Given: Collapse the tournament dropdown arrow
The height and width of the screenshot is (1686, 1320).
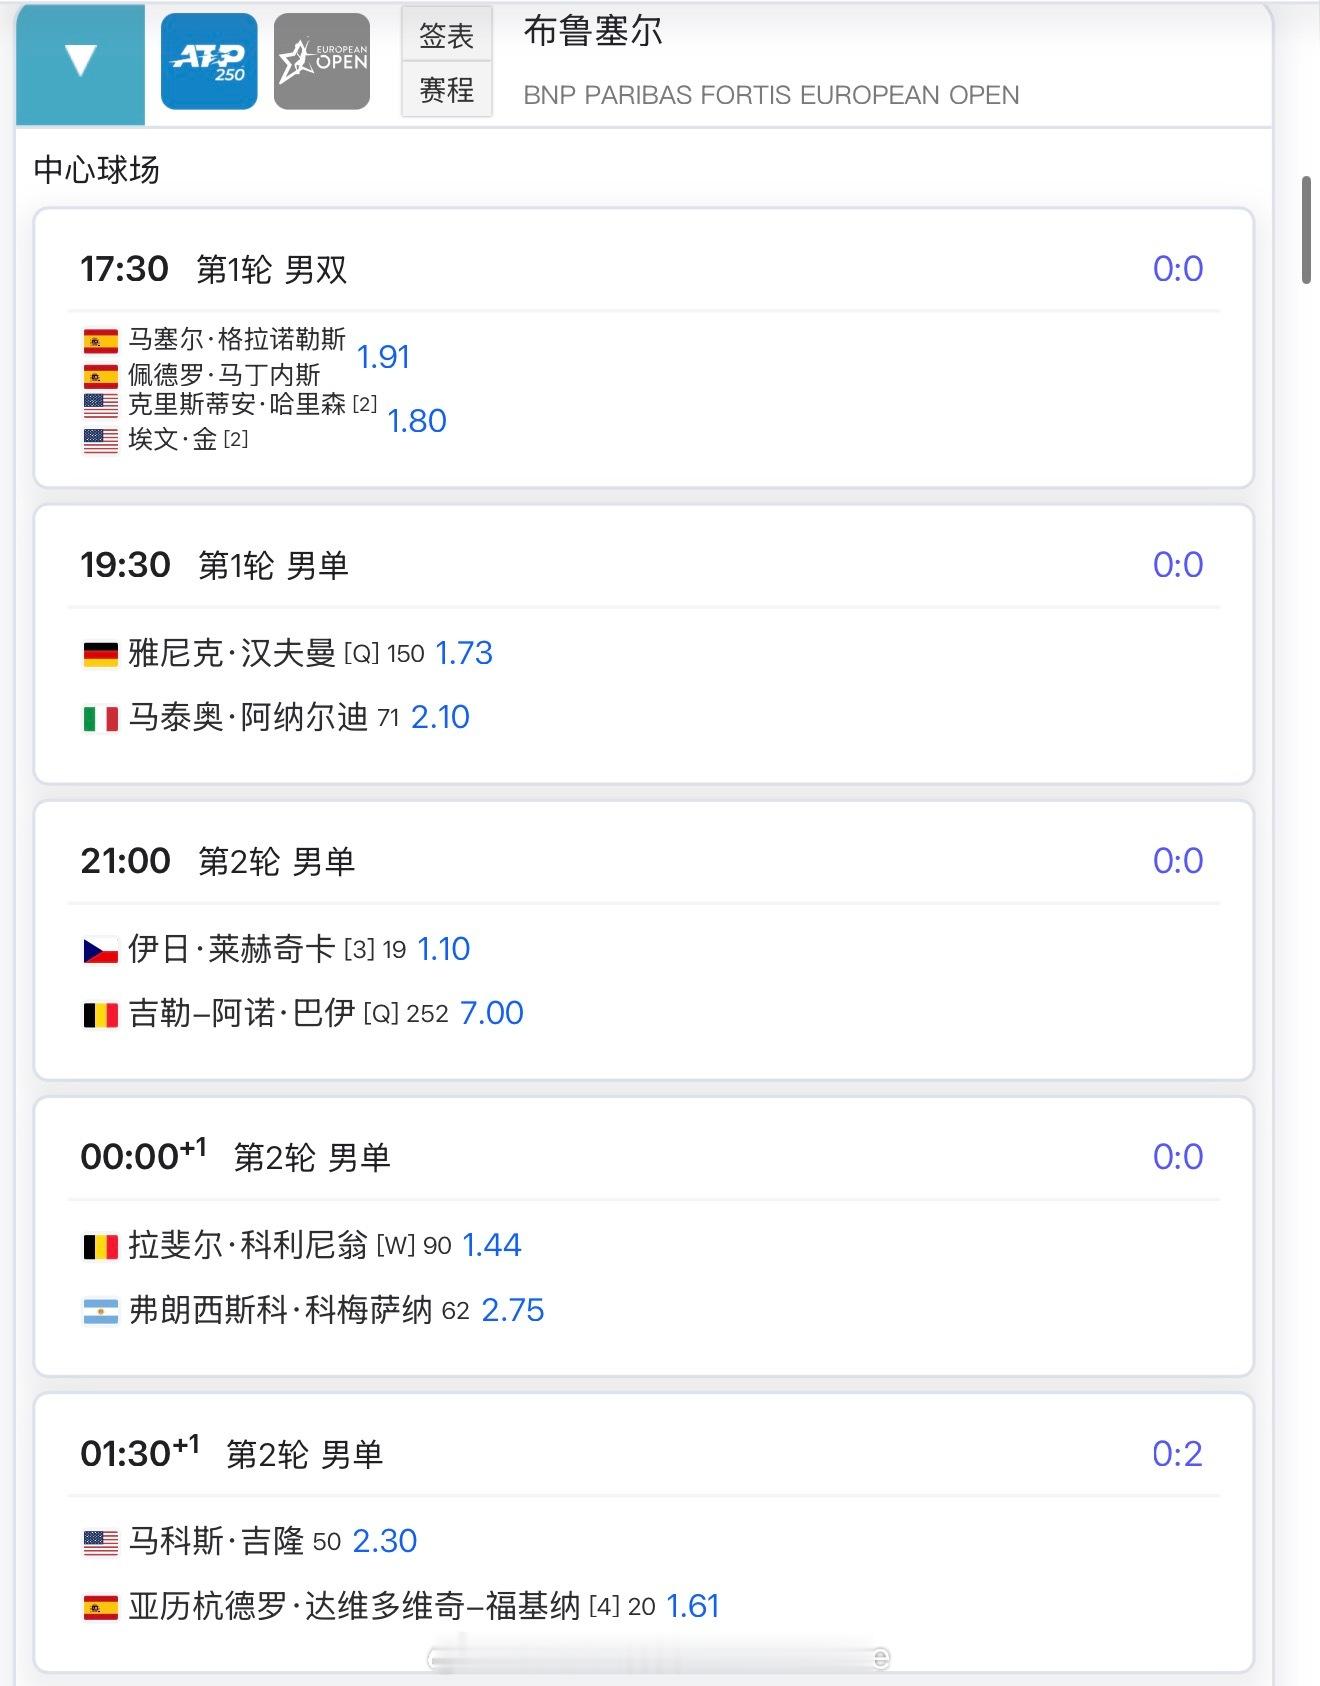Looking at the screenshot, I should [x=80, y=62].
